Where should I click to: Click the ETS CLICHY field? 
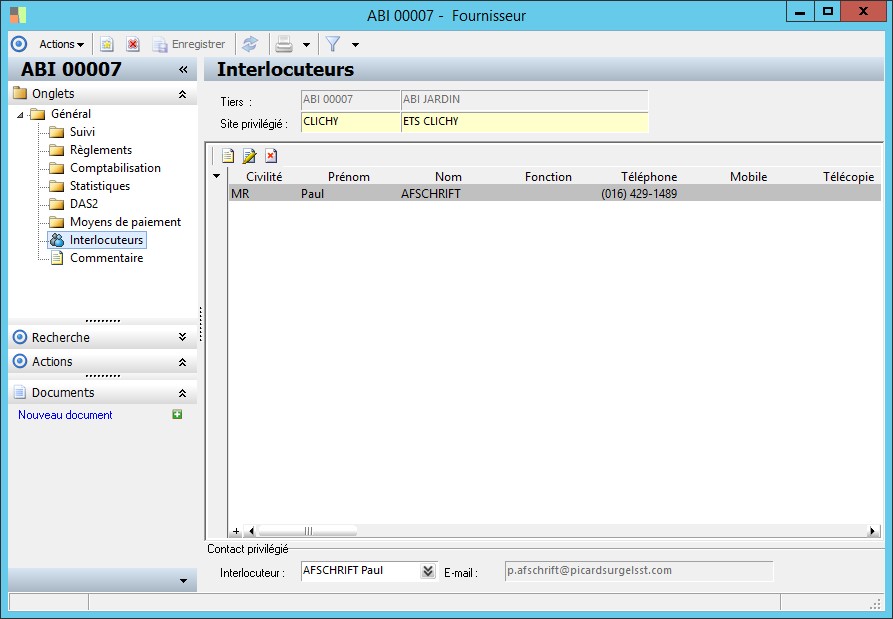pyautogui.click(x=525, y=122)
